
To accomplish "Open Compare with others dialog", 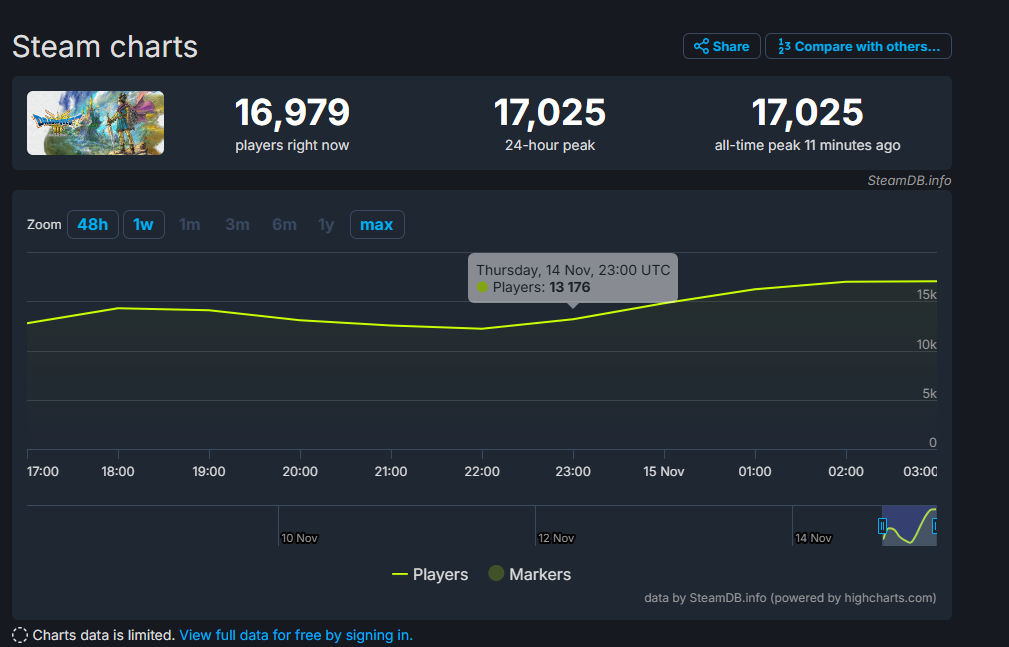I will click(858, 46).
